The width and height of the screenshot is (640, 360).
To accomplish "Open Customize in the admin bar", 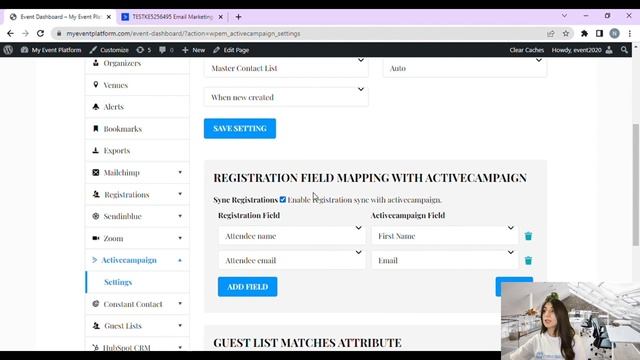I will [109, 50].
